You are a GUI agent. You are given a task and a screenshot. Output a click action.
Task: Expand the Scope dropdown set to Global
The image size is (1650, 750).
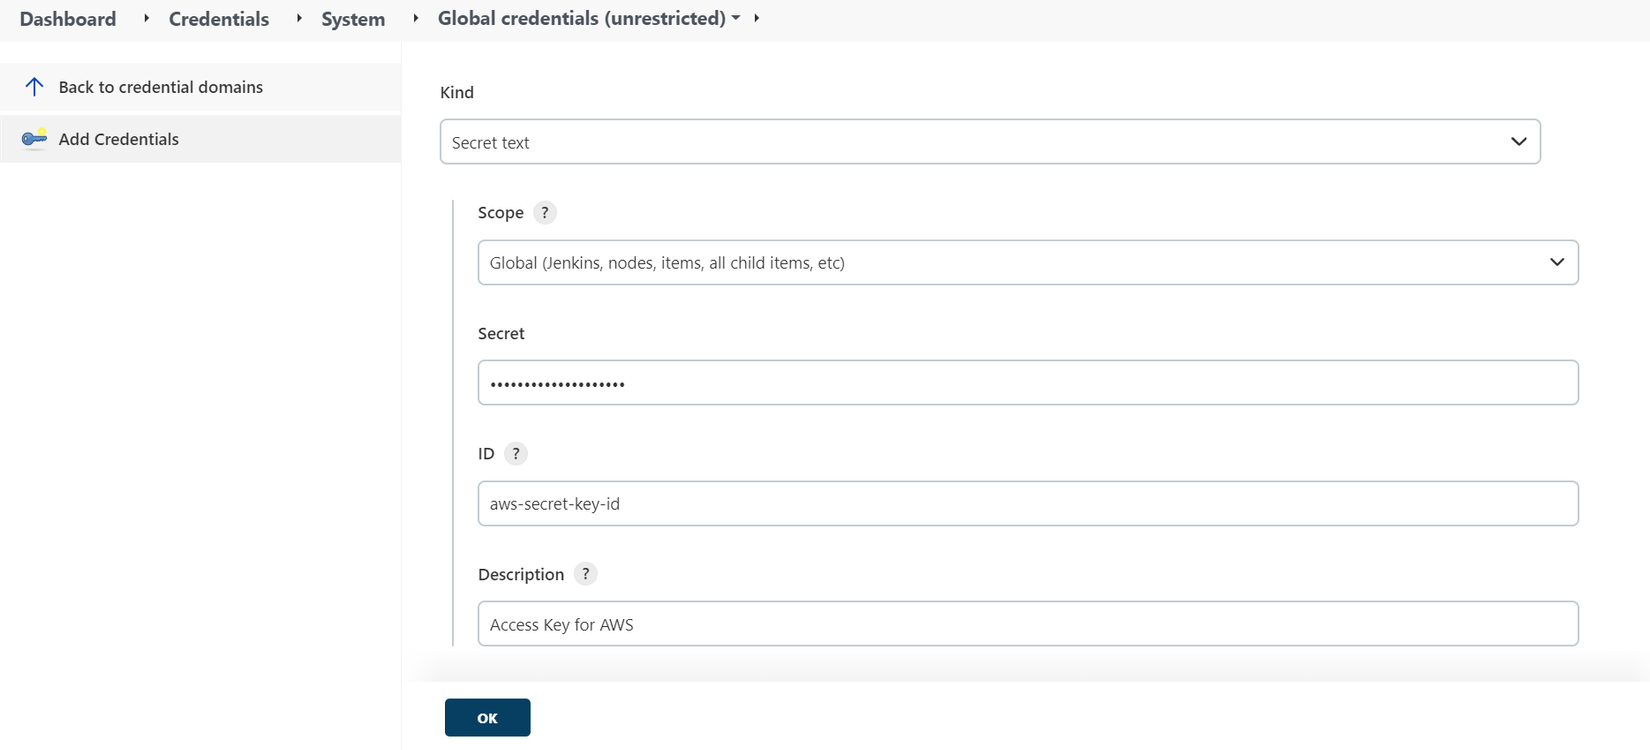point(1027,263)
